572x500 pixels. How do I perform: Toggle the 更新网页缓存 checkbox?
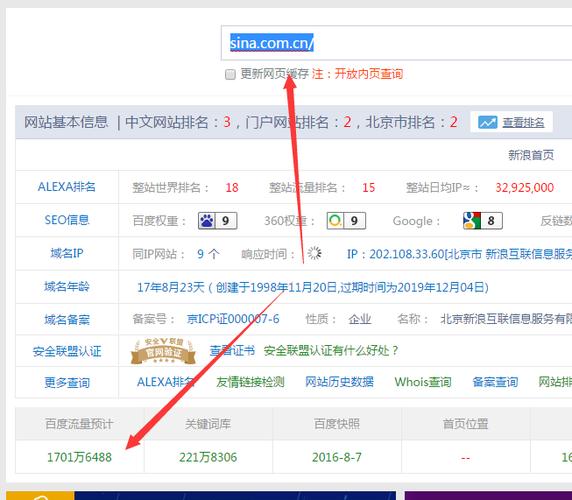point(230,74)
